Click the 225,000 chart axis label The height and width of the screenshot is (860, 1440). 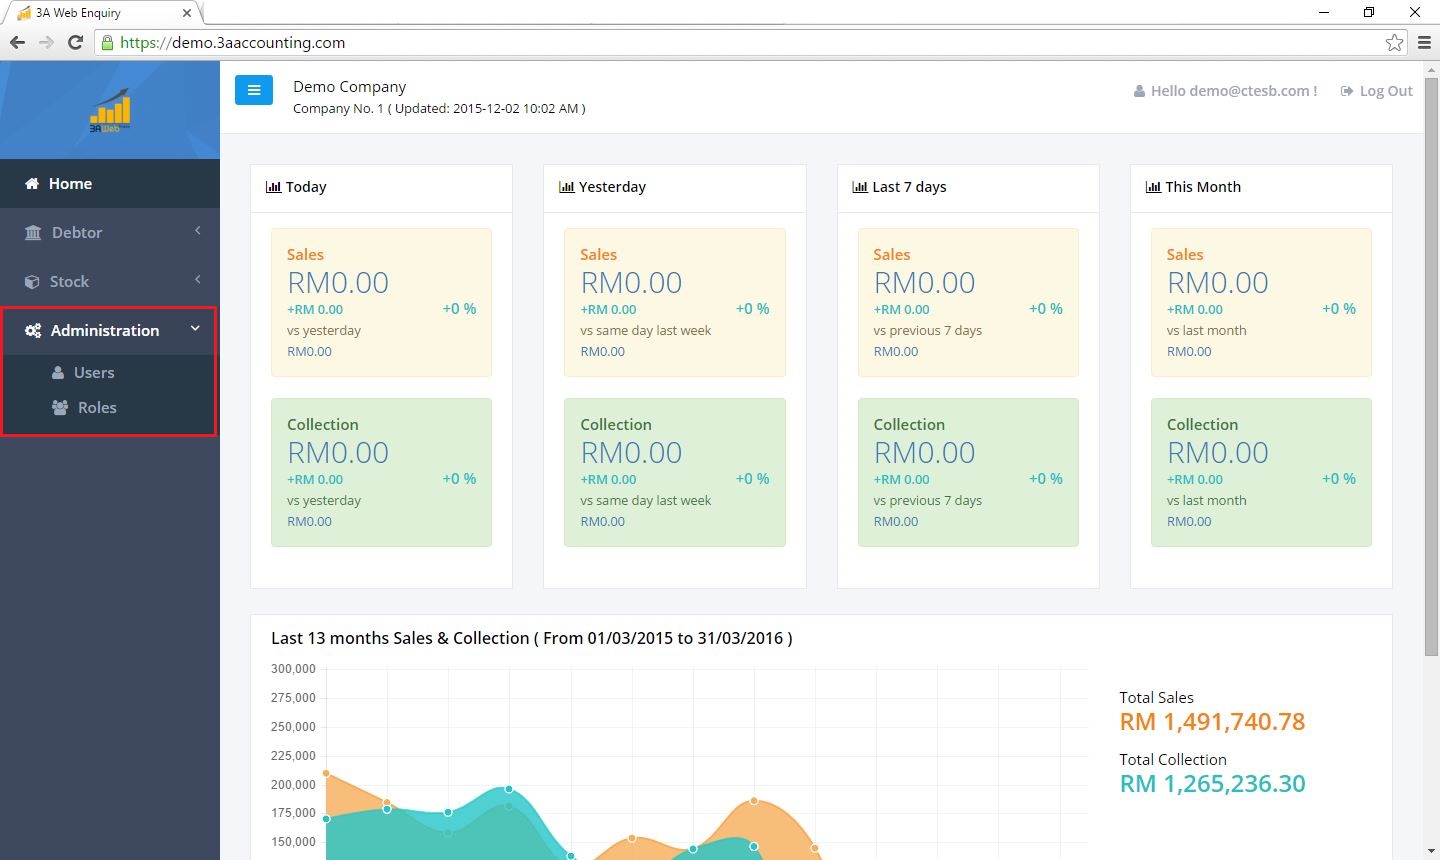[293, 756]
